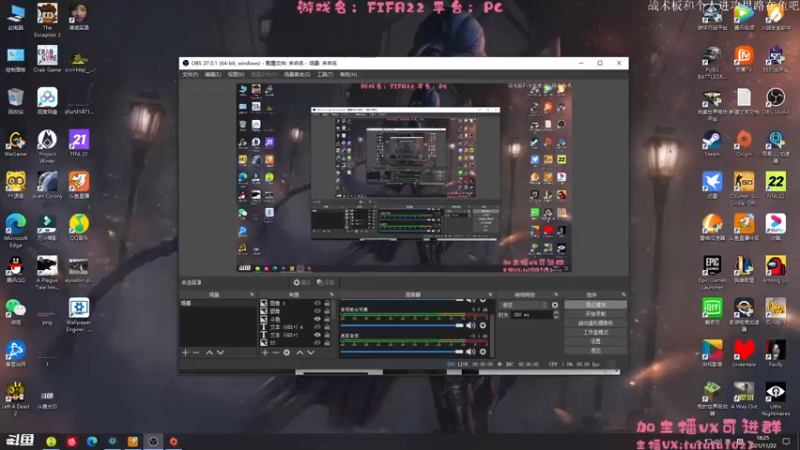Increase transition duration with up arrow
This screenshot has height=450, width=800.
pos(556,313)
